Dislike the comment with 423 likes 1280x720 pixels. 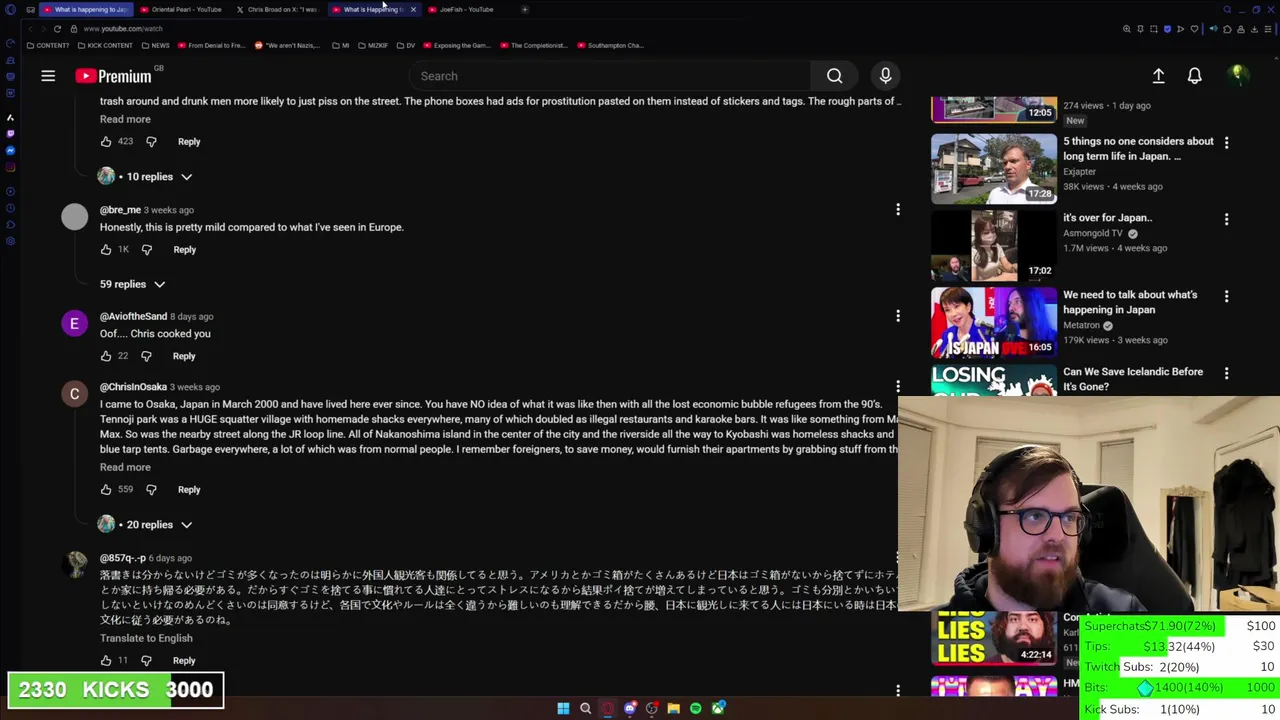click(151, 141)
